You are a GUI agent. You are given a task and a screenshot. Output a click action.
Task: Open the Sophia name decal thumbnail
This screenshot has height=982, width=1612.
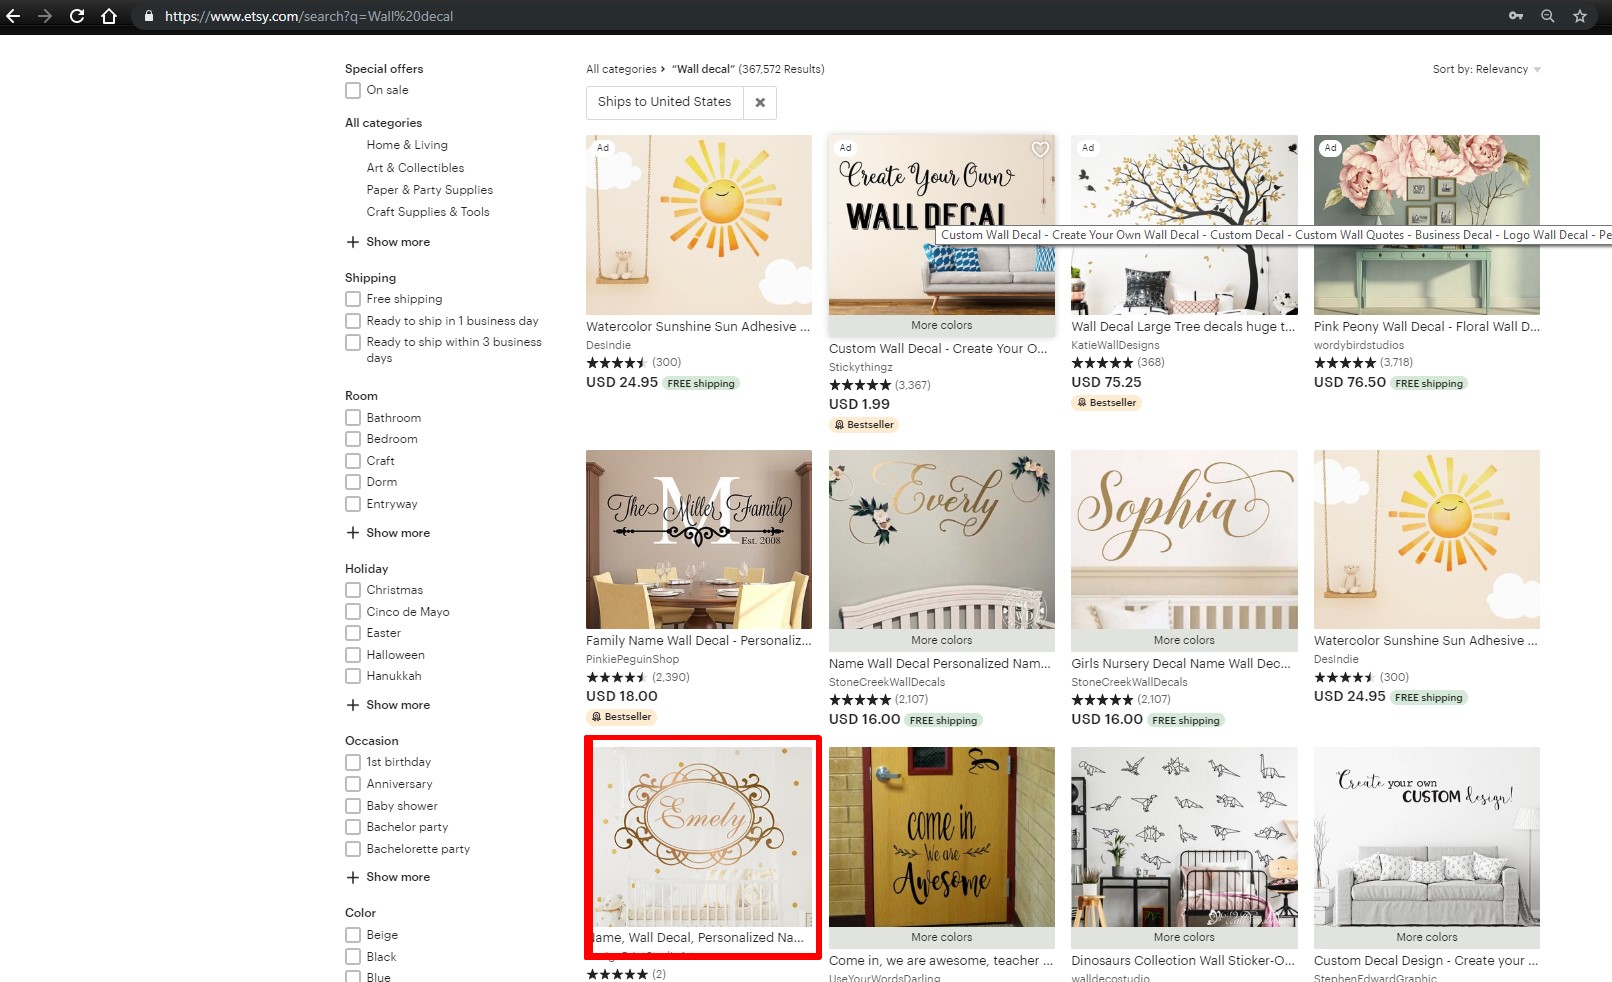[x=1184, y=539]
